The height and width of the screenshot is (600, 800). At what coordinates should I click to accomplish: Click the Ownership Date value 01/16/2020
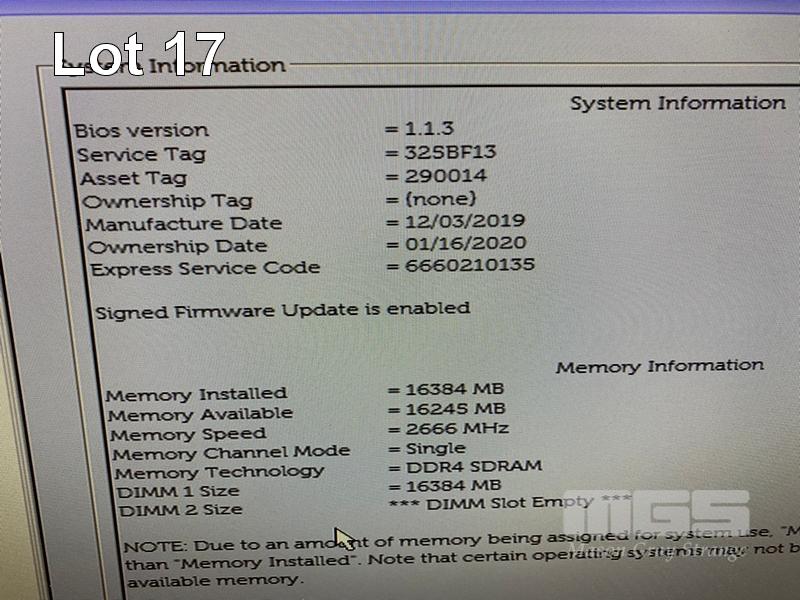coord(466,243)
